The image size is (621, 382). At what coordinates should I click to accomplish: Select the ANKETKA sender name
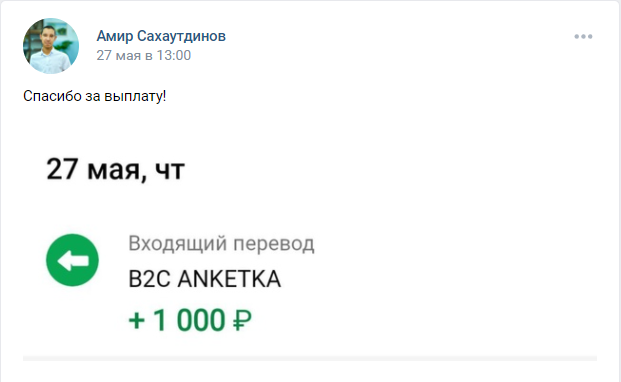coord(229,279)
